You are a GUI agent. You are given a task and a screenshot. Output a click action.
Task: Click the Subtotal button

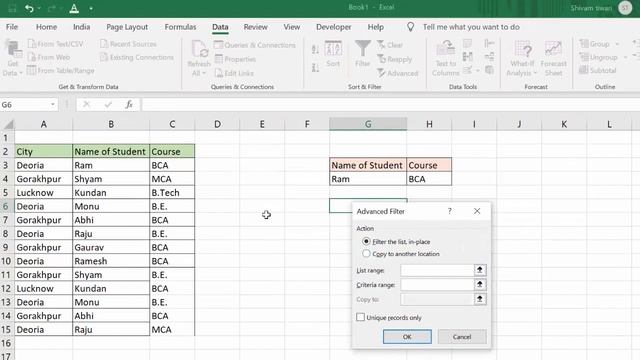pos(598,70)
